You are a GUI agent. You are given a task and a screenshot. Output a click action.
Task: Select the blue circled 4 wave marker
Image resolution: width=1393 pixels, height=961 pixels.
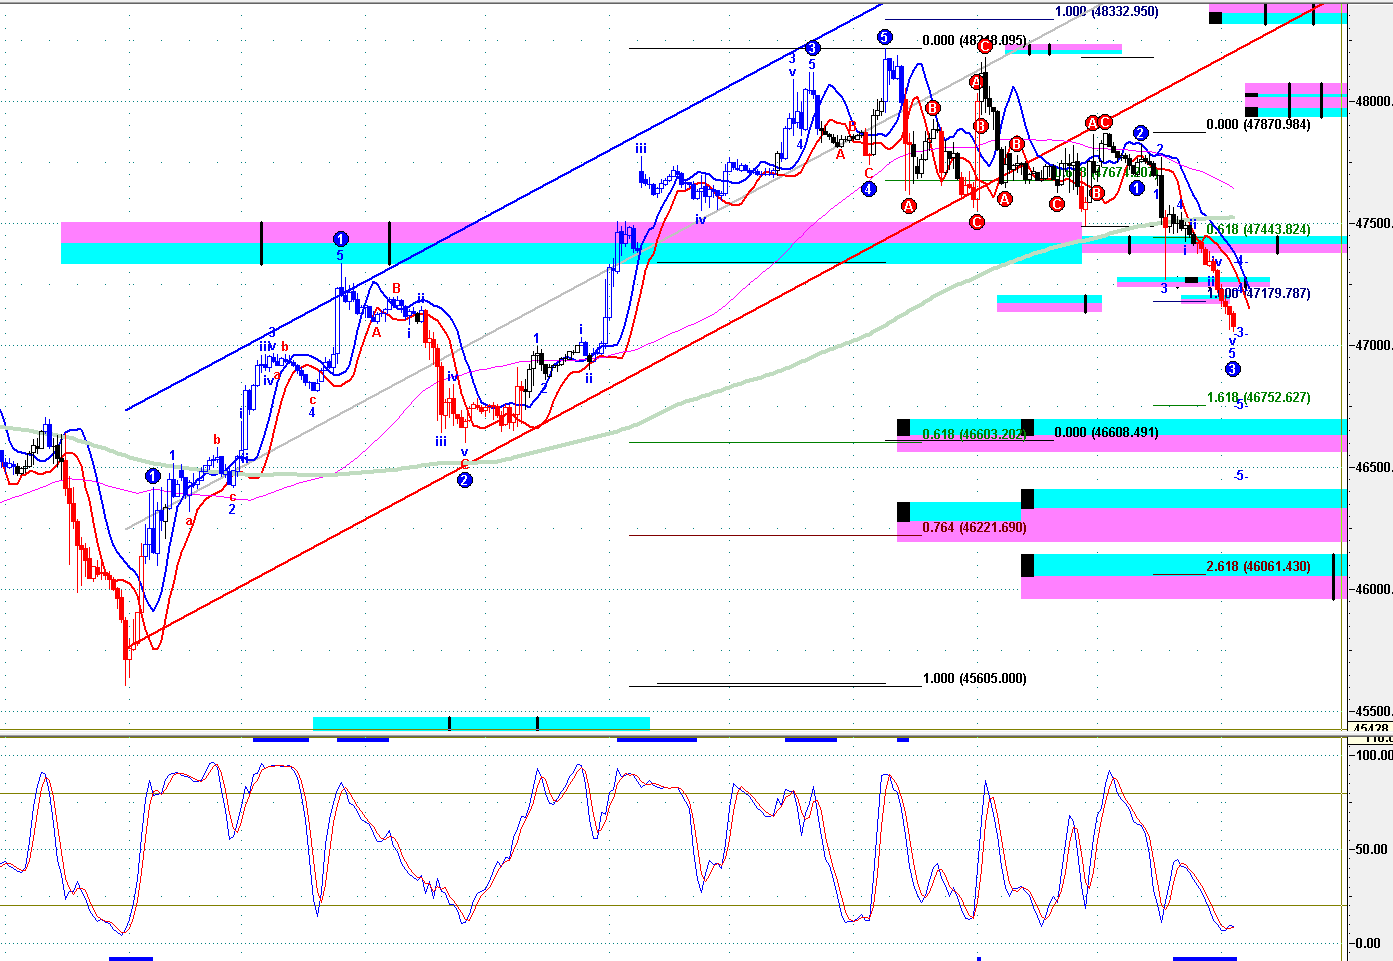(x=868, y=189)
